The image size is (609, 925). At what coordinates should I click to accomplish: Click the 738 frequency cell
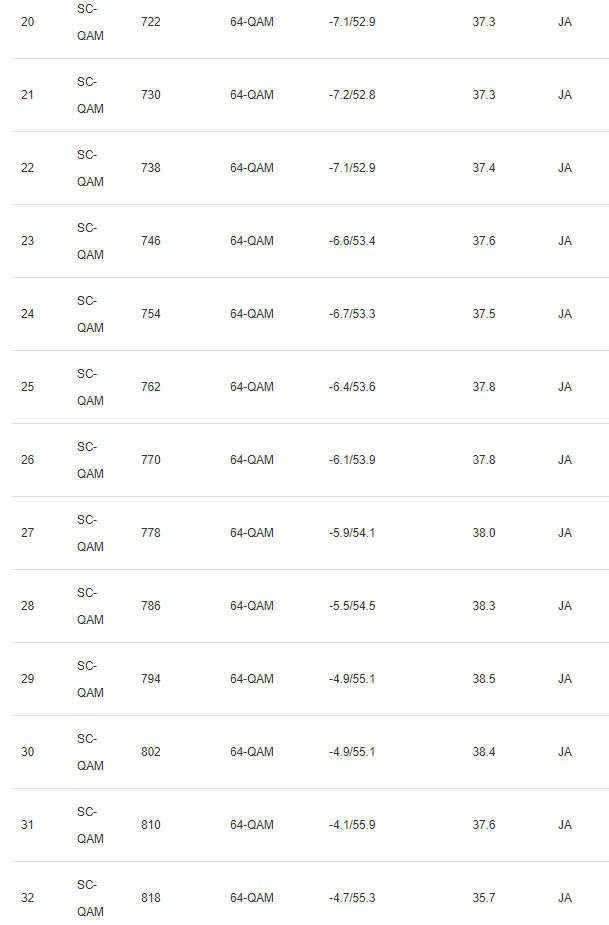[151, 168]
